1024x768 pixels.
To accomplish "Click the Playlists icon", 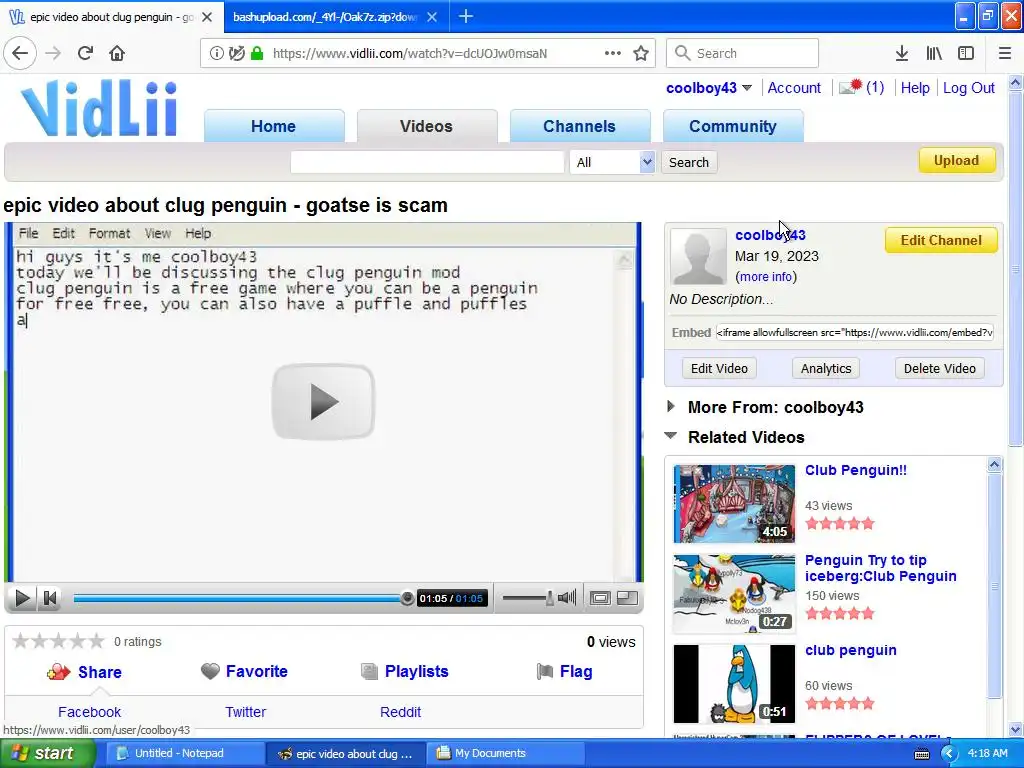I will tap(369, 671).
